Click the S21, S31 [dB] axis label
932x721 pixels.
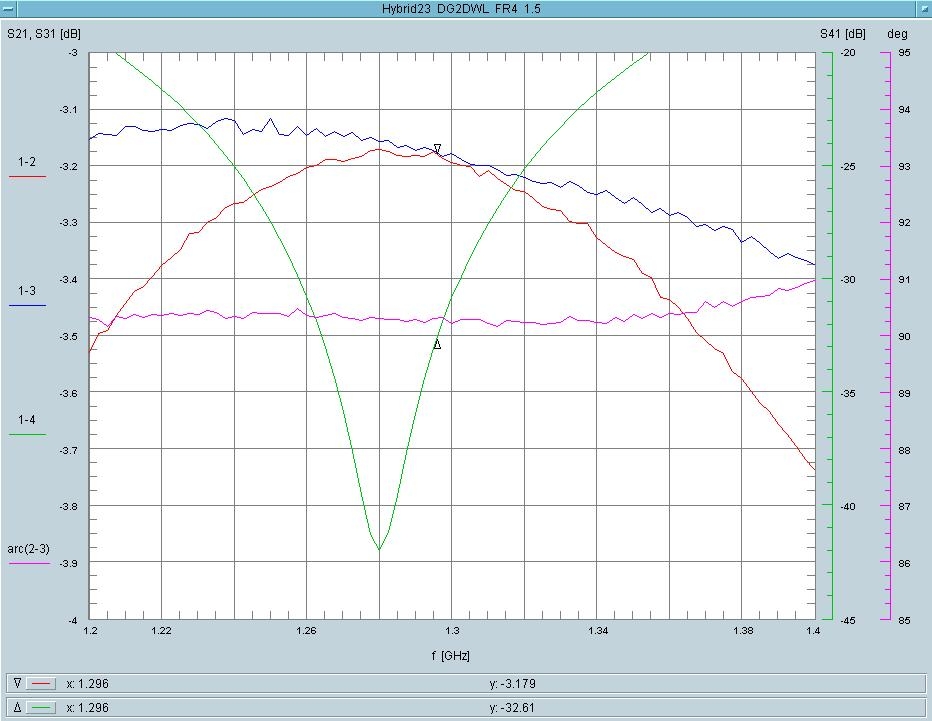pyautogui.click(x=44, y=34)
